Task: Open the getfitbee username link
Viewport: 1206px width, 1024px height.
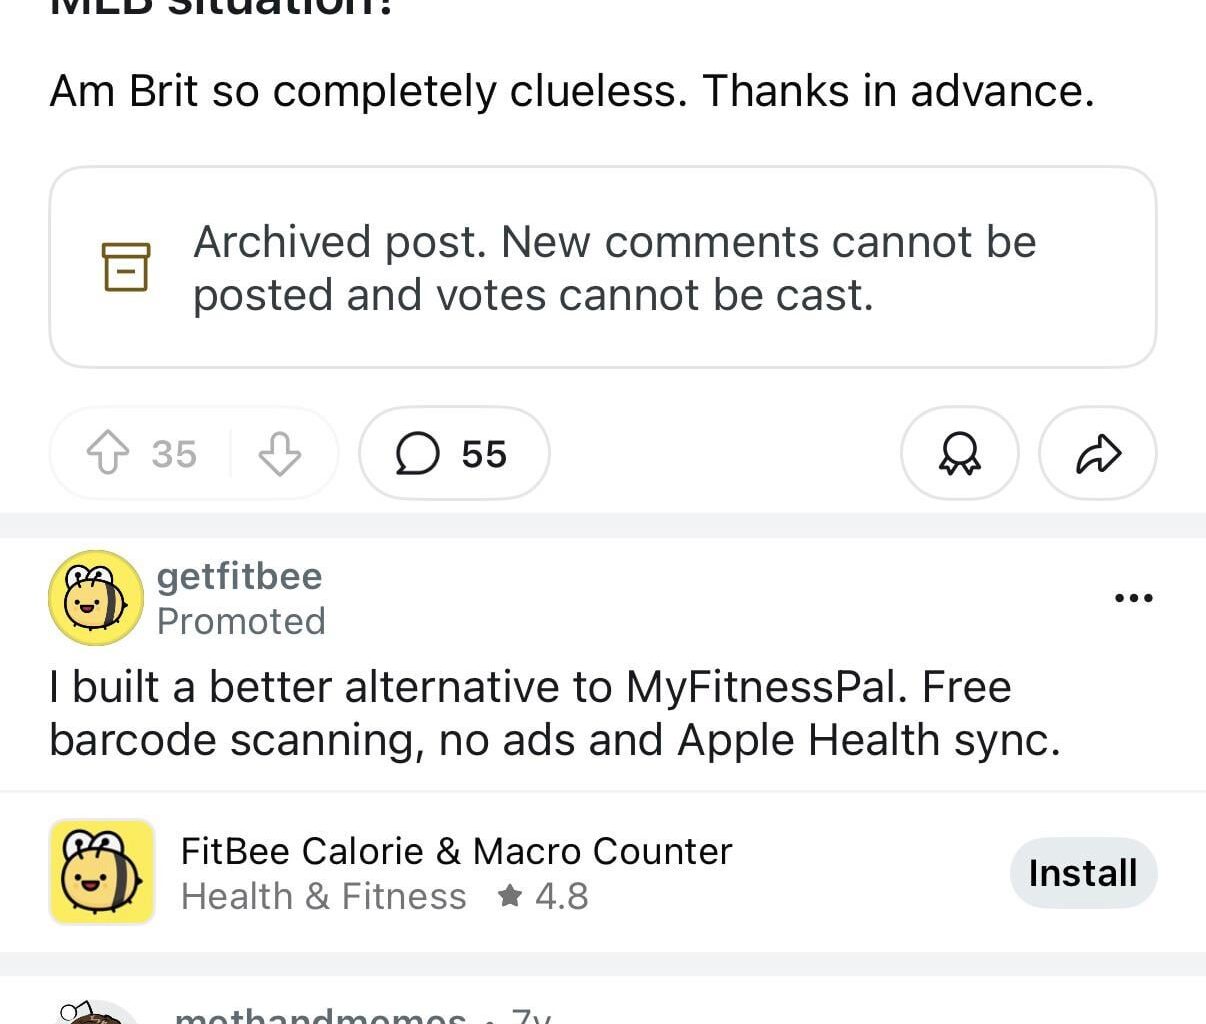Action: tap(239, 576)
